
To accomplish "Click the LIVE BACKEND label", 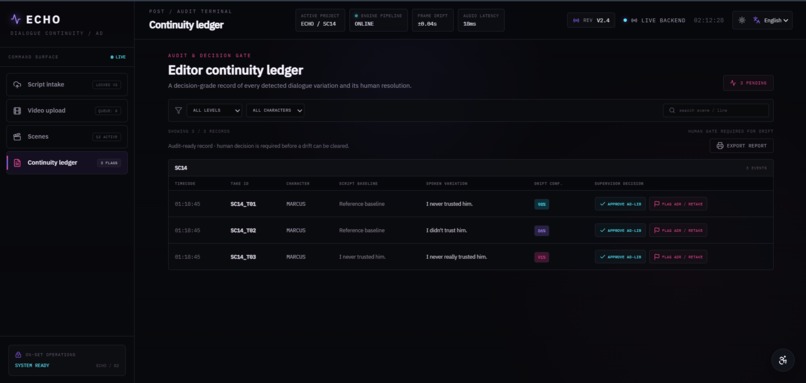I will click(663, 21).
